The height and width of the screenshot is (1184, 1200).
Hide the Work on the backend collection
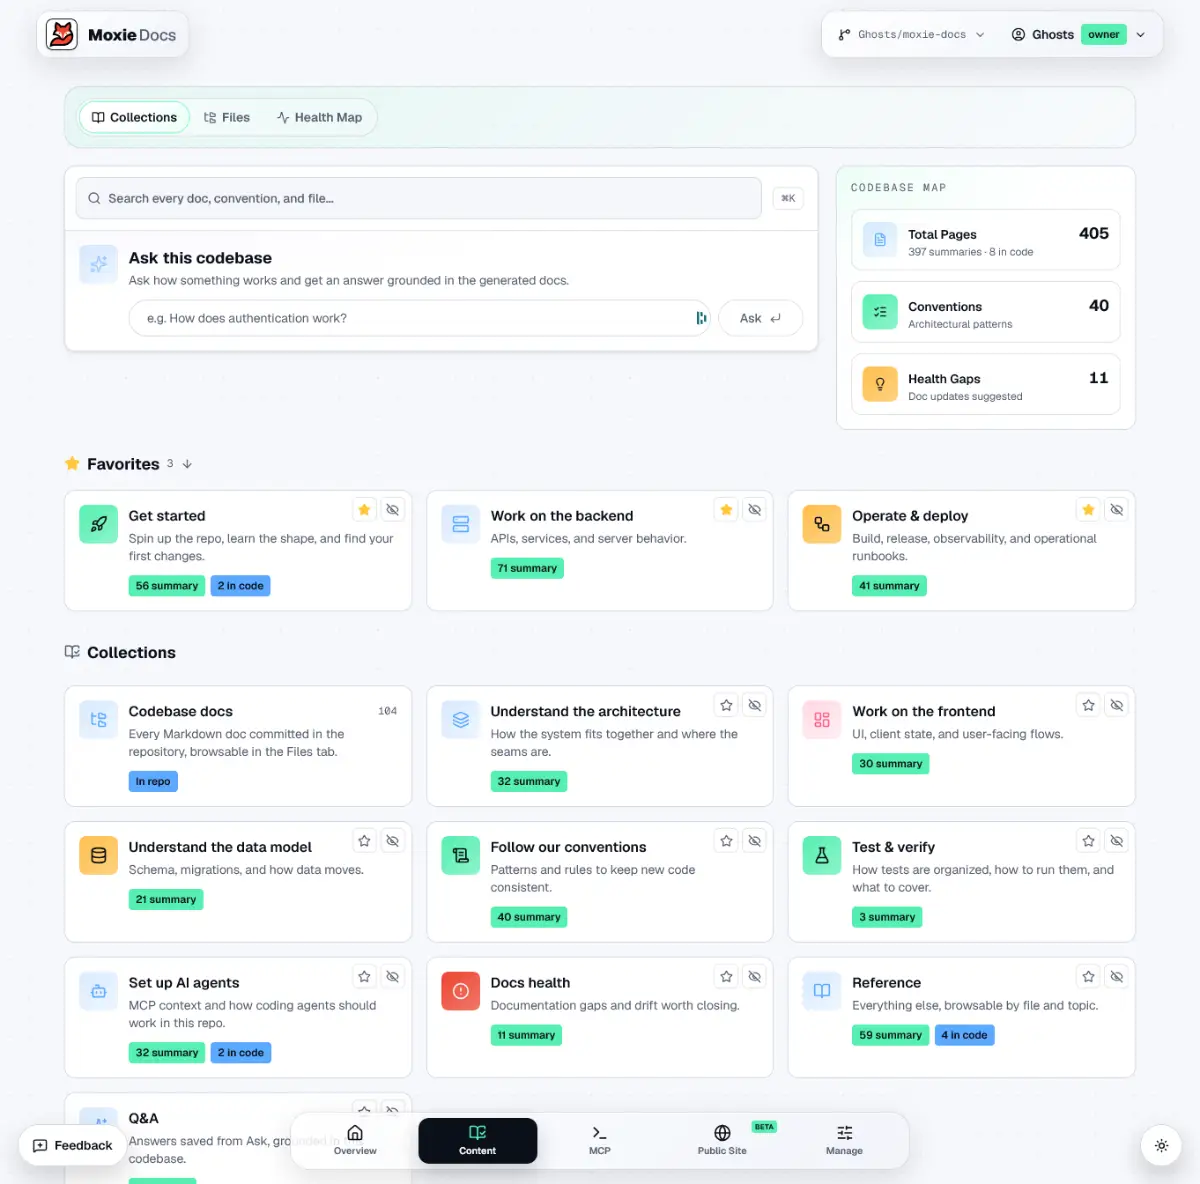pos(755,510)
